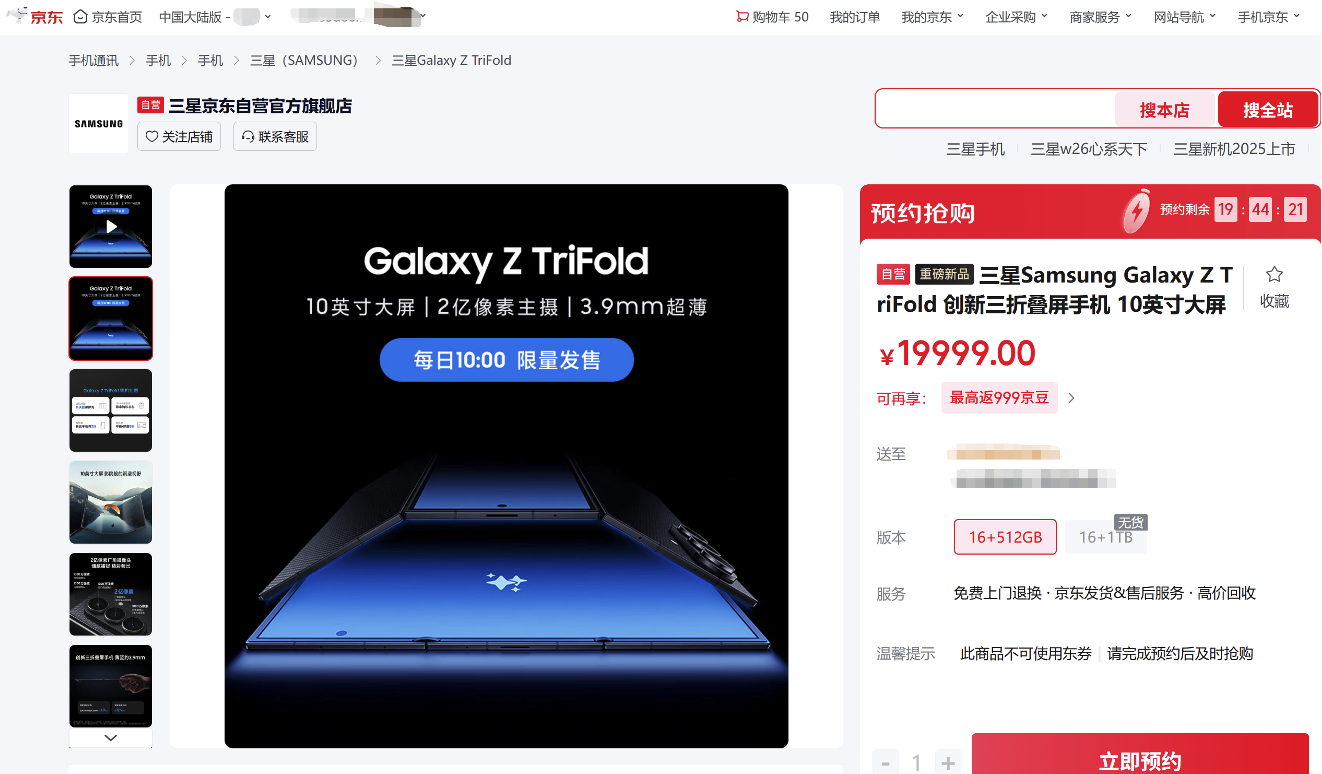Select the 16+512GB version option
This screenshot has width=1322, height=774.
pyautogui.click(x=1005, y=537)
